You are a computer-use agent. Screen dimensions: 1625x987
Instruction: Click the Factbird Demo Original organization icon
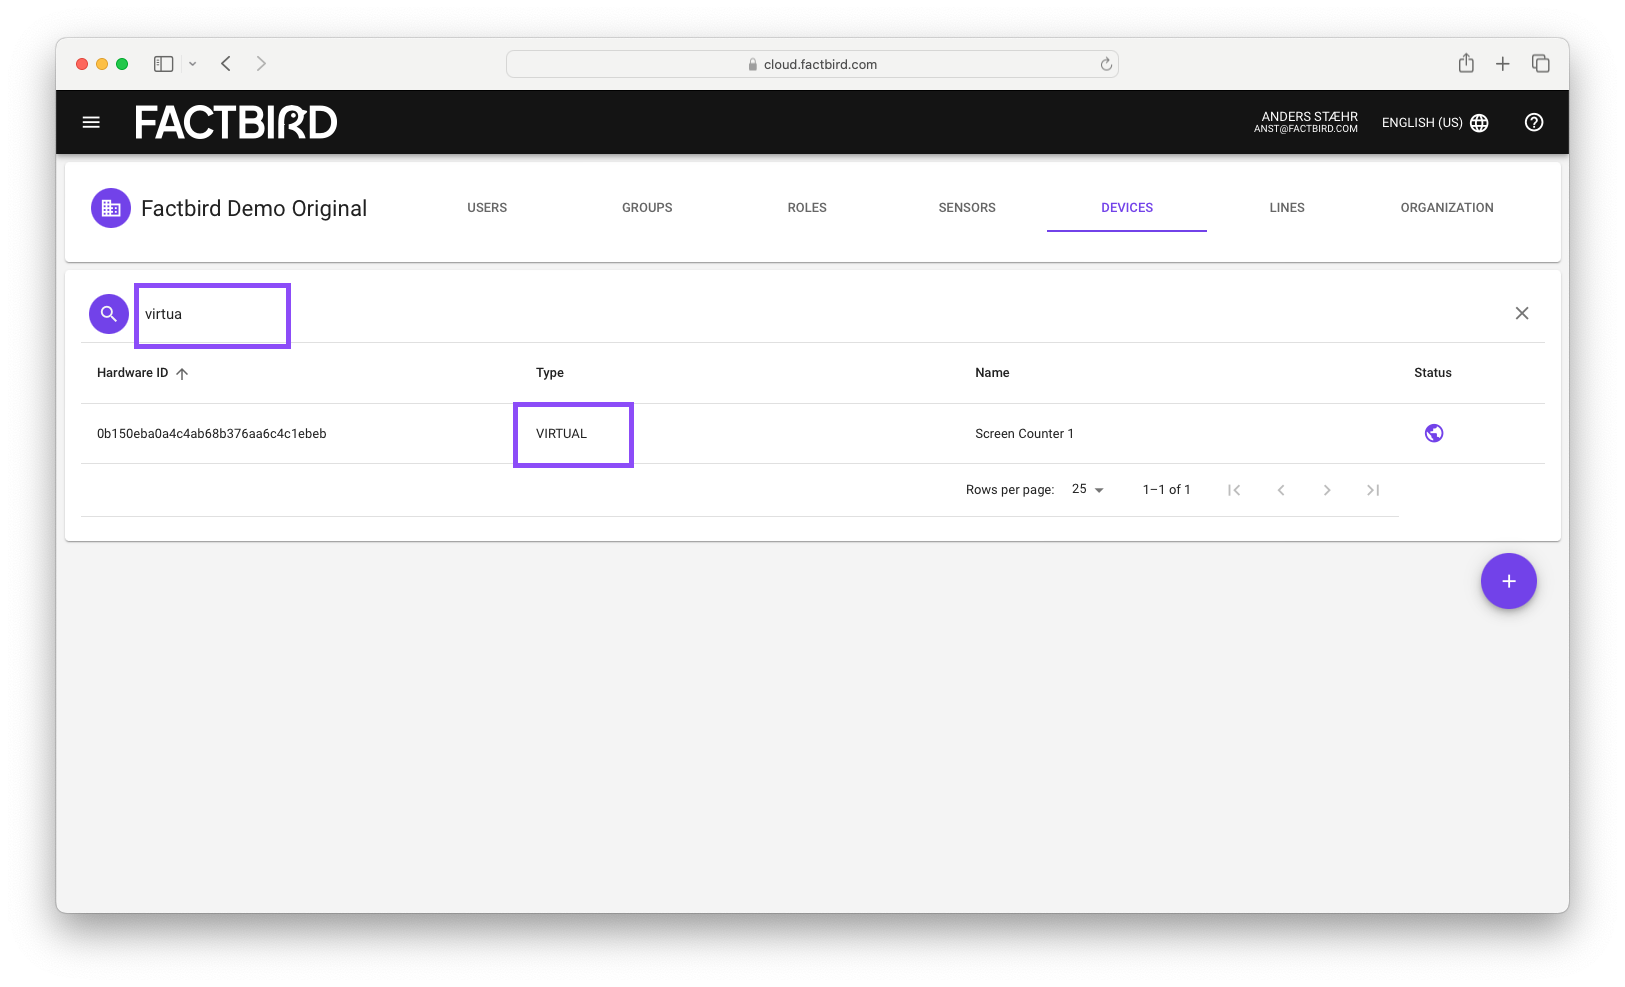111,208
